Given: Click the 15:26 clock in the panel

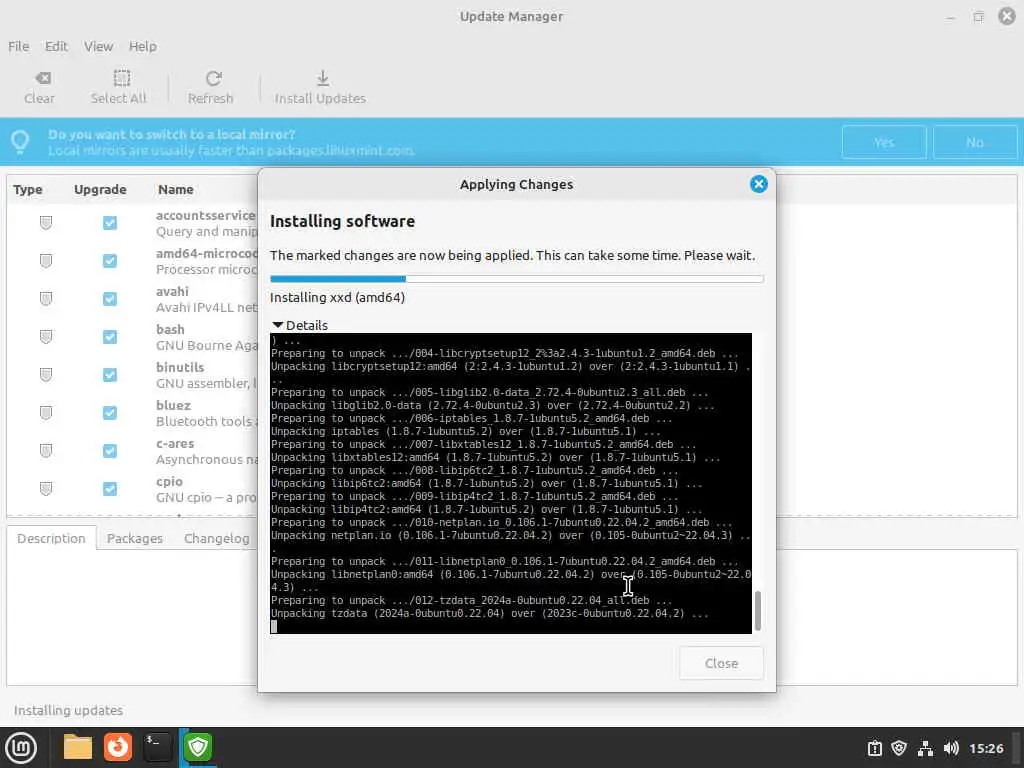Looking at the screenshot, I should [985, 748].
